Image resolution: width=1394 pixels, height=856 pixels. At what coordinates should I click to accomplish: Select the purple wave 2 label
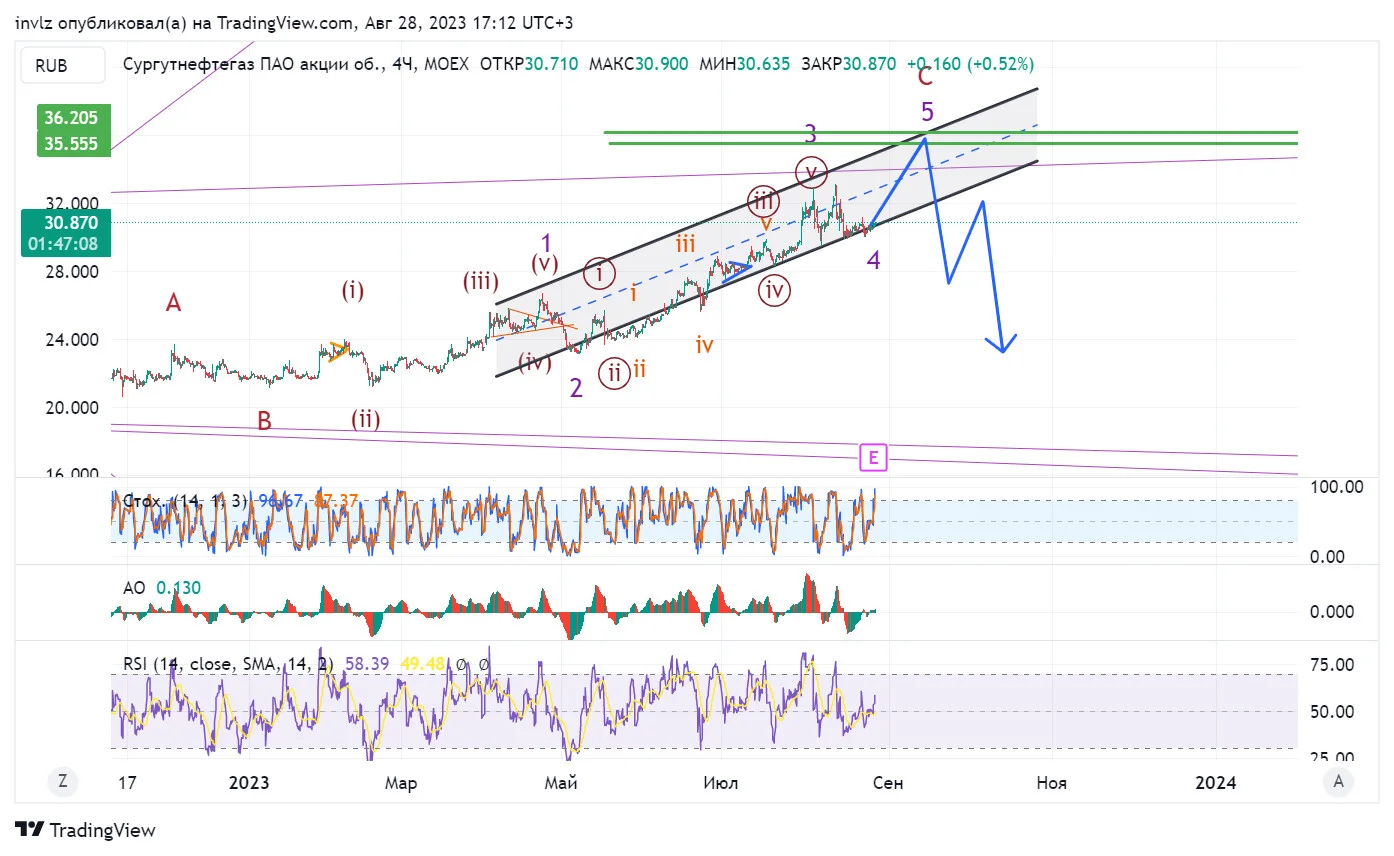coord(576,388)
